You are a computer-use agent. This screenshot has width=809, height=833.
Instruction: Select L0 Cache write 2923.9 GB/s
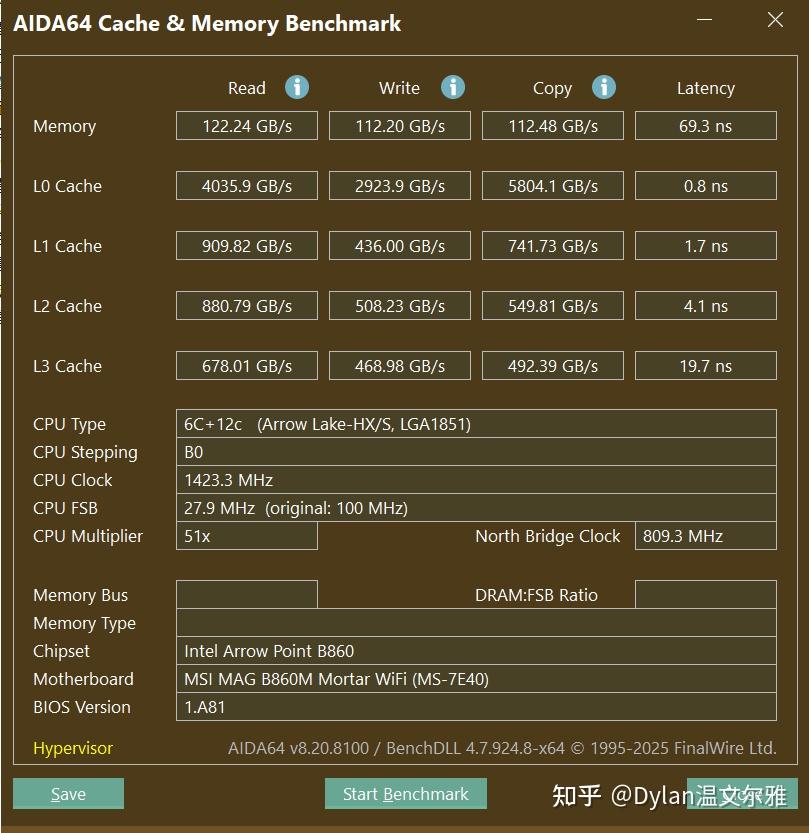[400, 186]
